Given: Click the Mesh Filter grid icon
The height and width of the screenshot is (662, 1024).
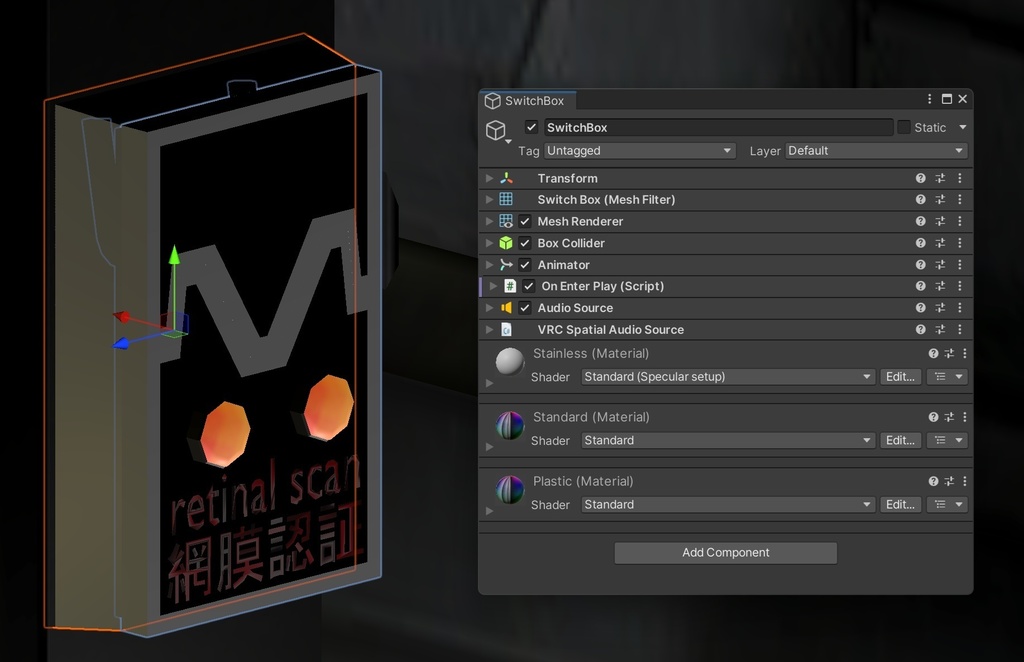Looking at the screenshot, I should pyautogui.click(x=506, y=199).
